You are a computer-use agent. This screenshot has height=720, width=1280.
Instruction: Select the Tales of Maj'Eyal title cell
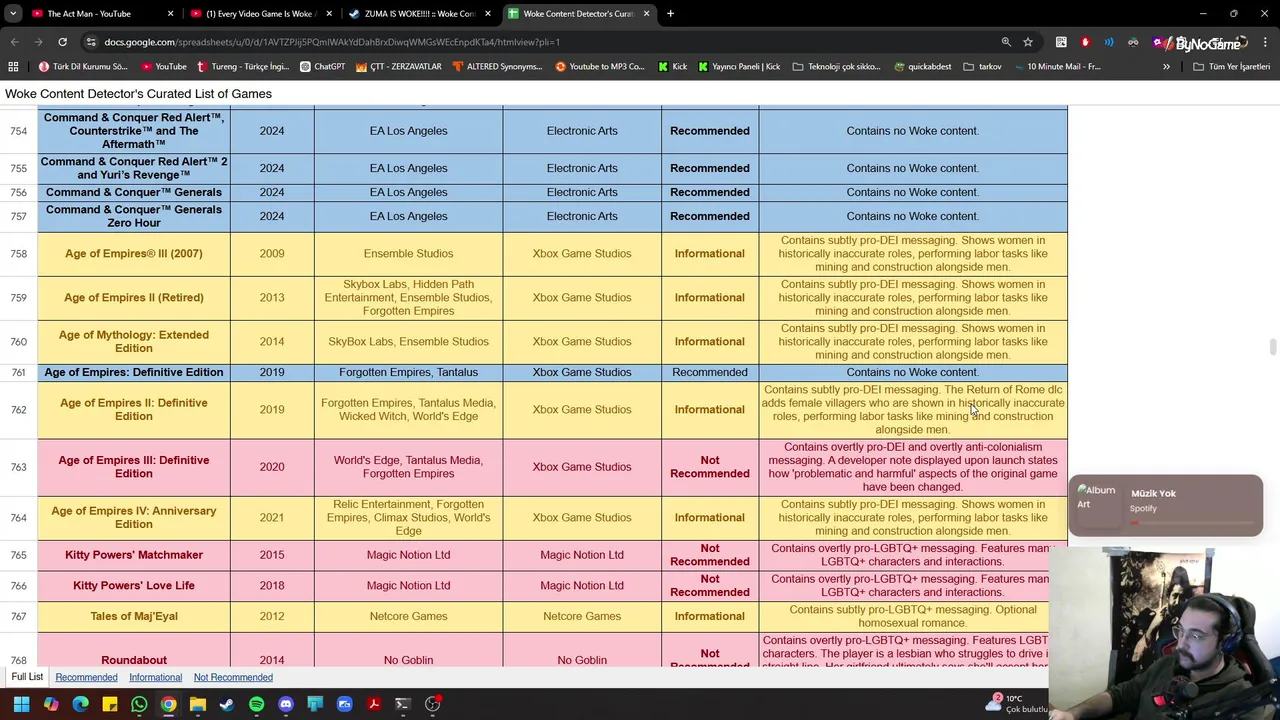click(x=134, y=616)
